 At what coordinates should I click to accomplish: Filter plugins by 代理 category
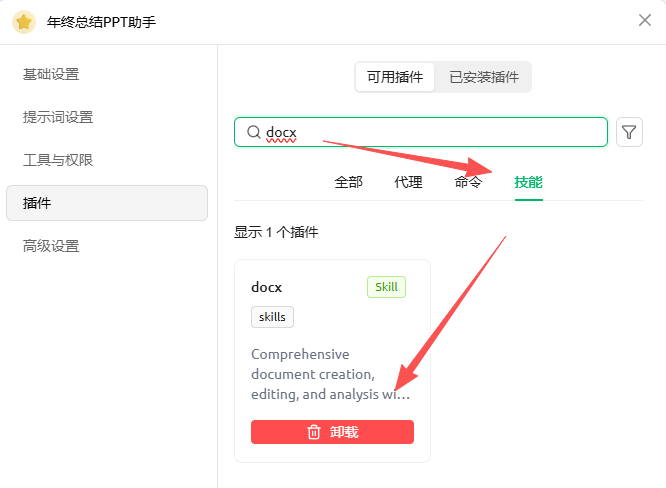pyautogui.click(x=409, y=182)
